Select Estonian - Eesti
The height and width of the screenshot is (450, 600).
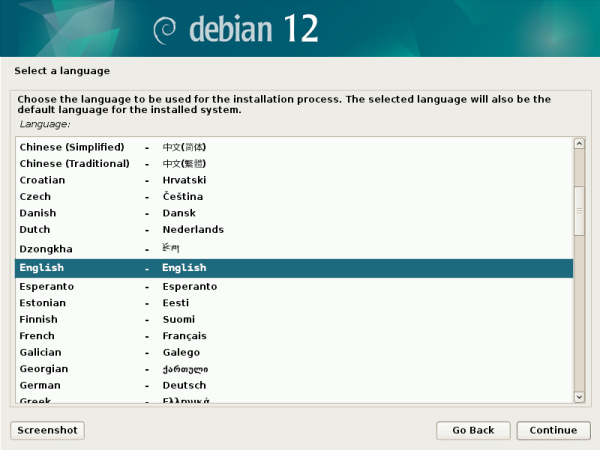pos(294,303)
